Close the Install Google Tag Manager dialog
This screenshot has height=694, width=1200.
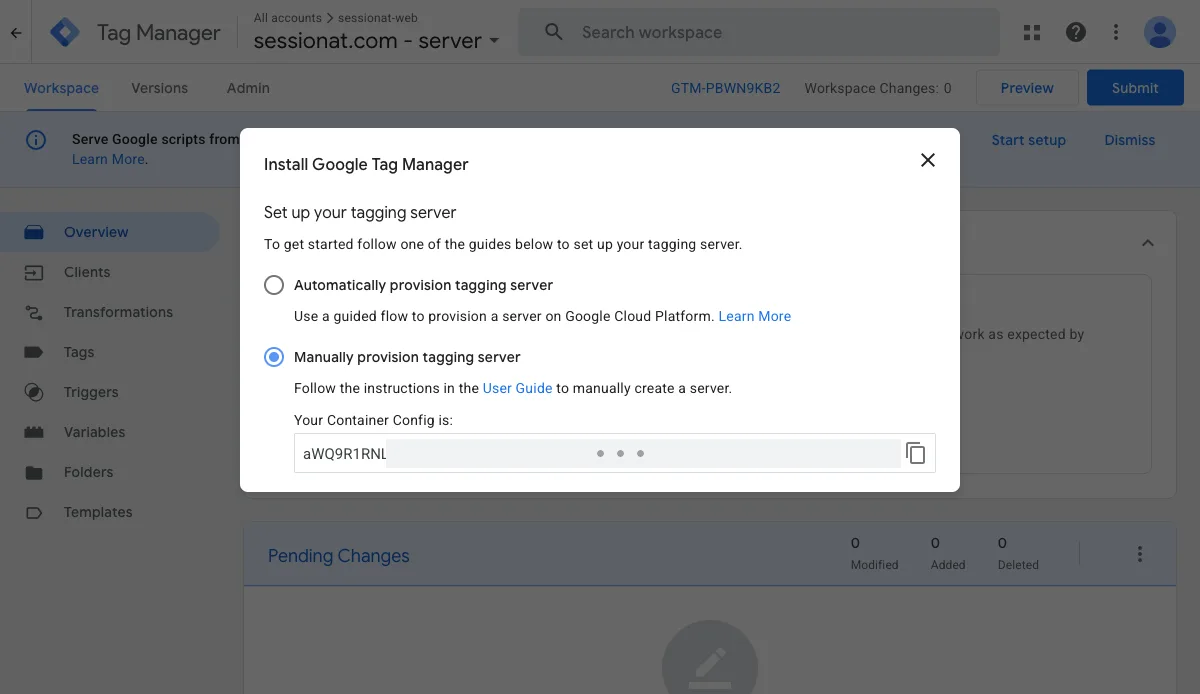[x=928, y=160]
